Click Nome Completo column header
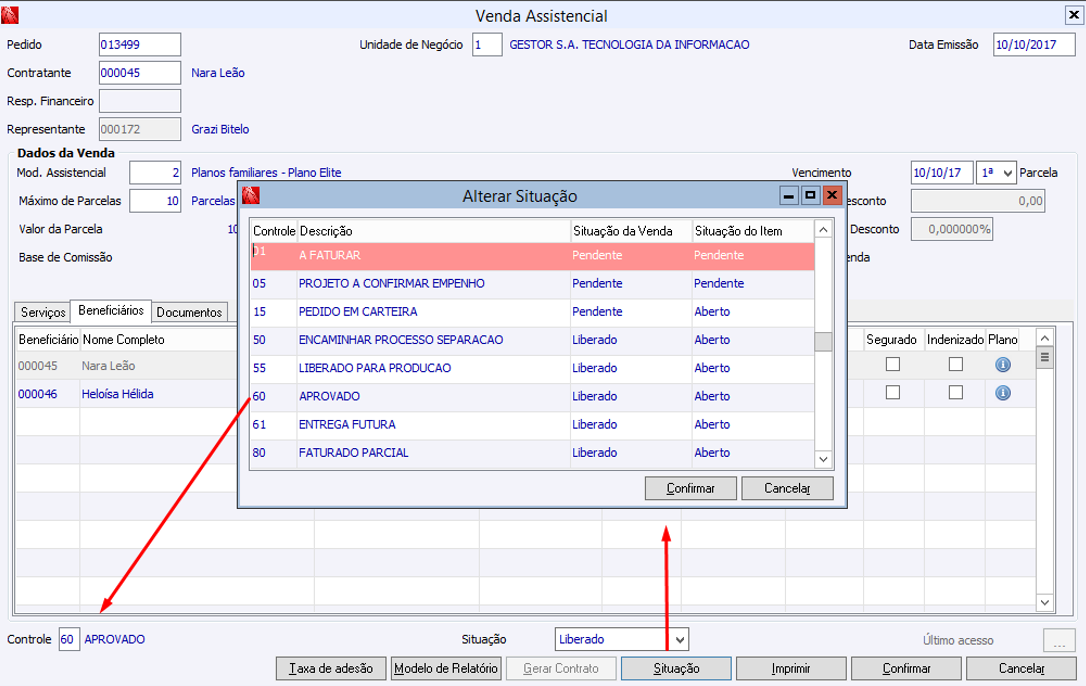 (x=123, y=340)
